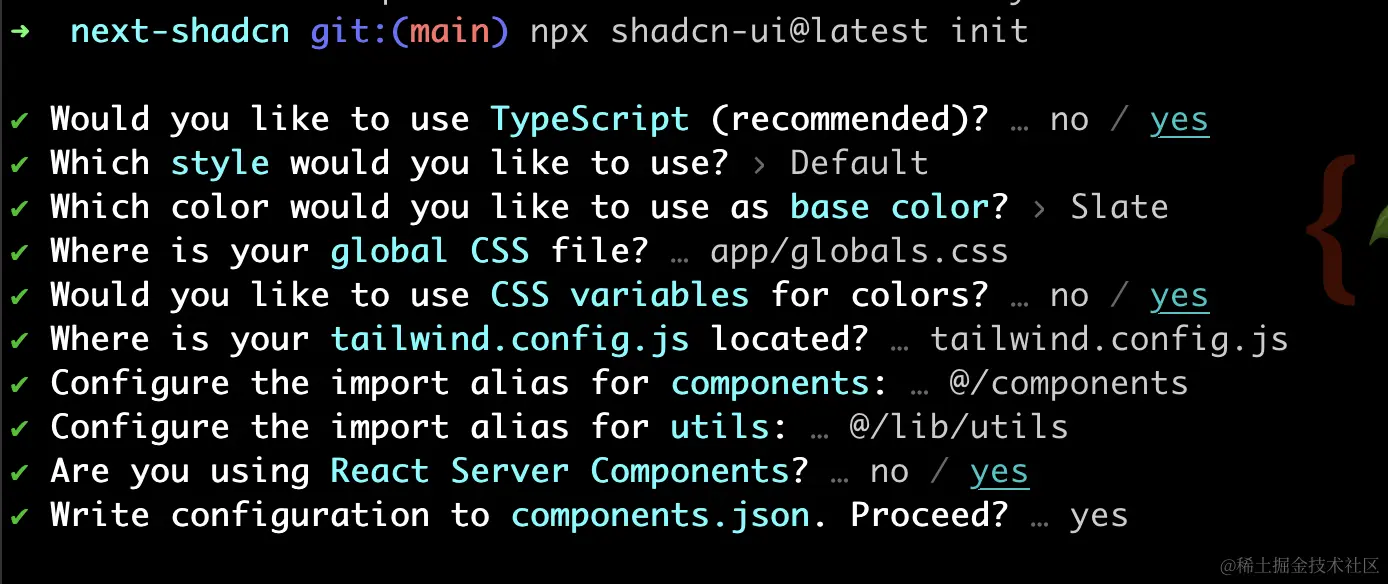Click the checkmark next to style question
1388x584 pixels.
coord(19,164)
